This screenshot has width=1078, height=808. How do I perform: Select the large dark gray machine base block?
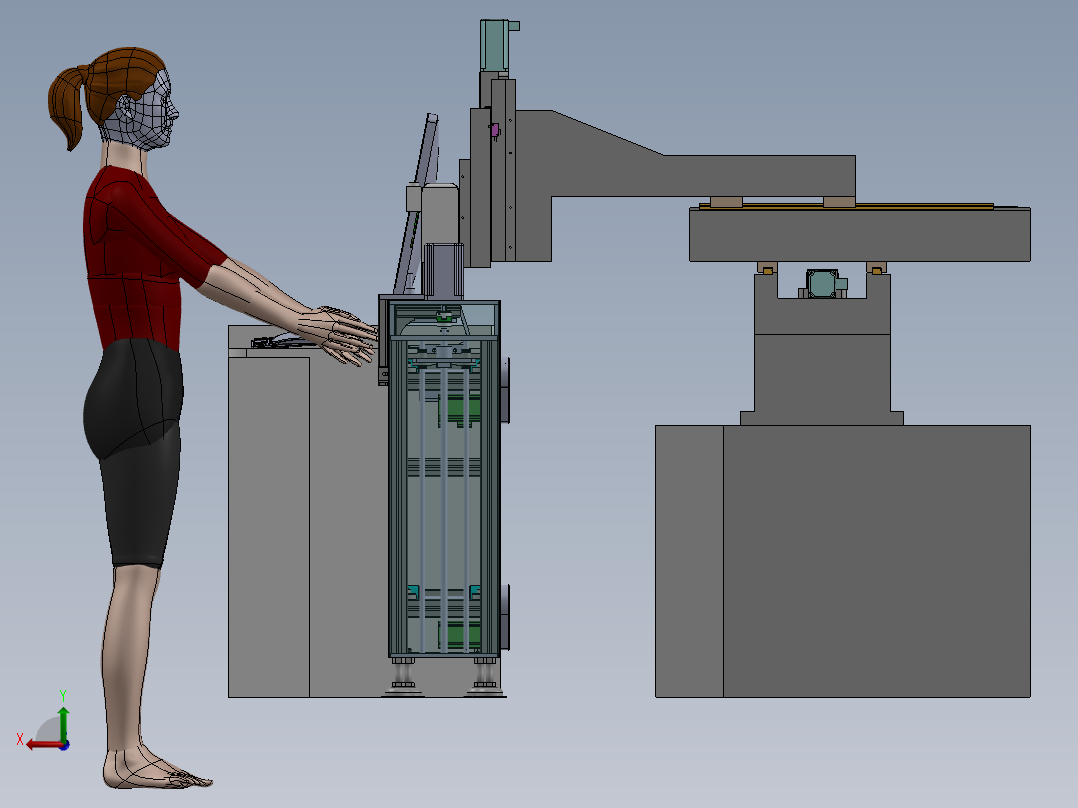(842, 561)
